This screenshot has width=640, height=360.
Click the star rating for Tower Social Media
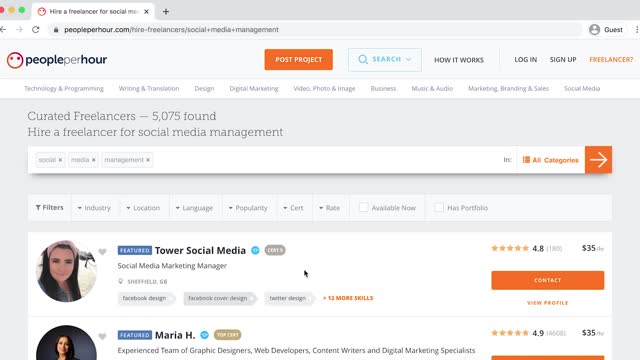(x=510, y=248)
